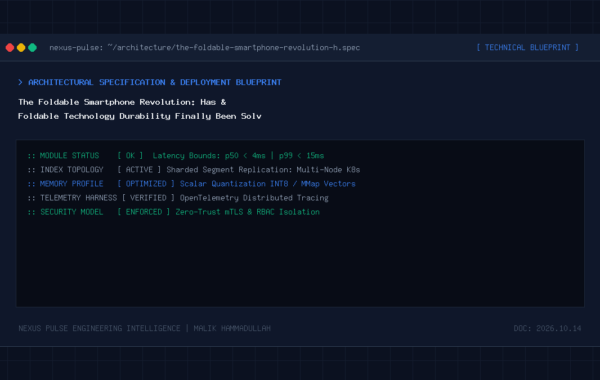Select the MEMORY PROFILE label

(72, 184)
